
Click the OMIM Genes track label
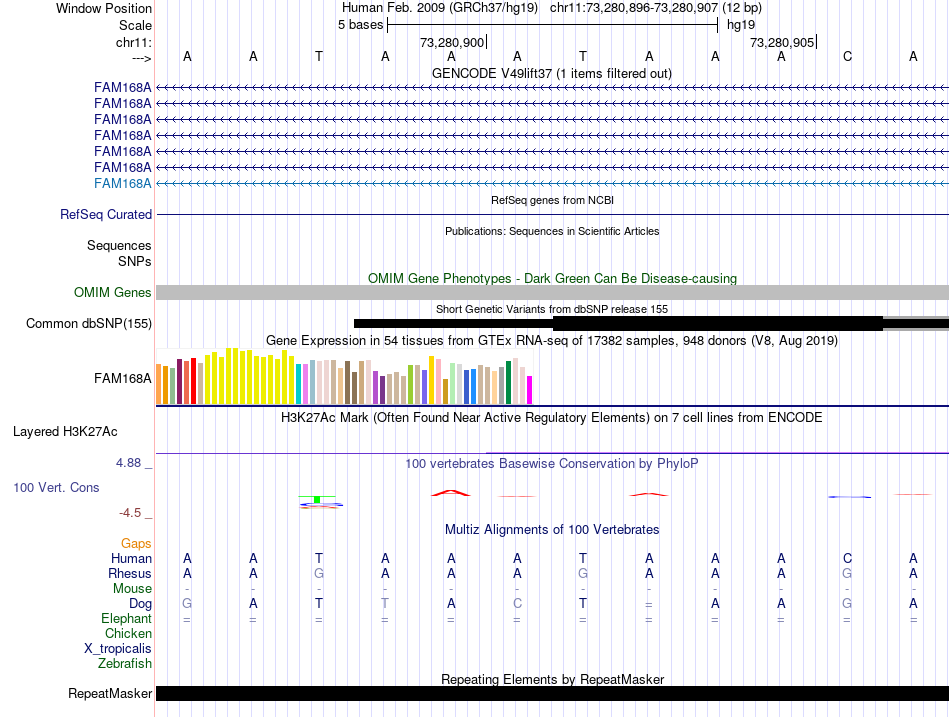coord(113,292)
